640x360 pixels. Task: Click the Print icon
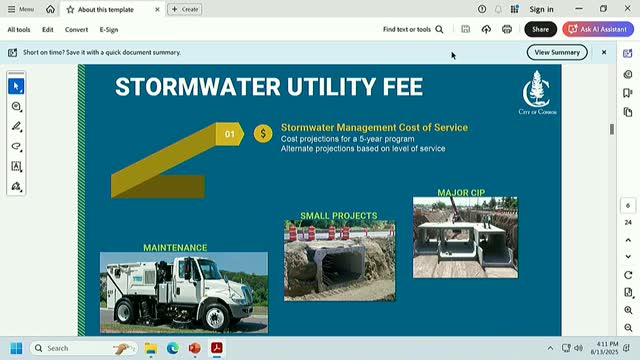coord(507,29)
